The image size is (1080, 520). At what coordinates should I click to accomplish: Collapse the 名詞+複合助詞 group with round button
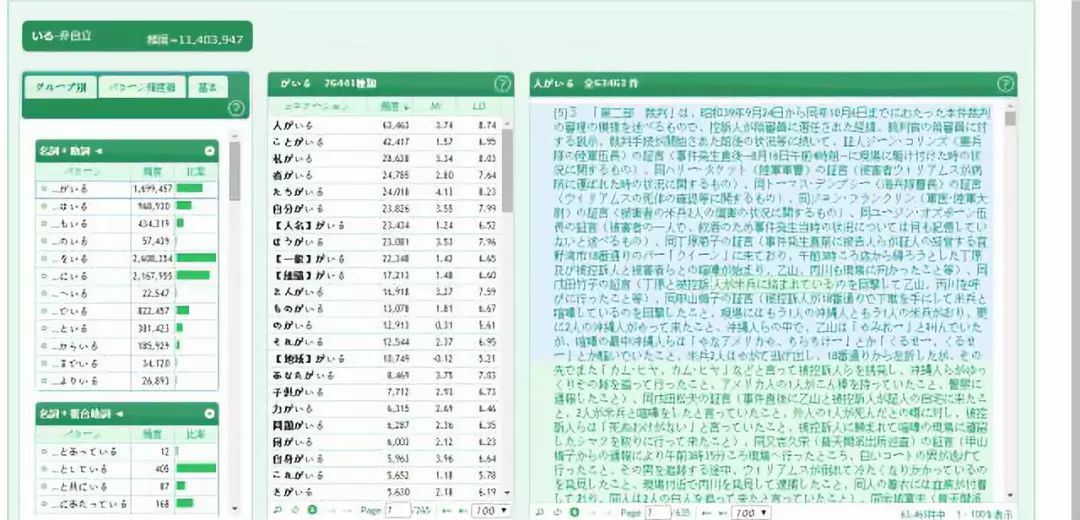pyautogui.click(x=209, y=414)
